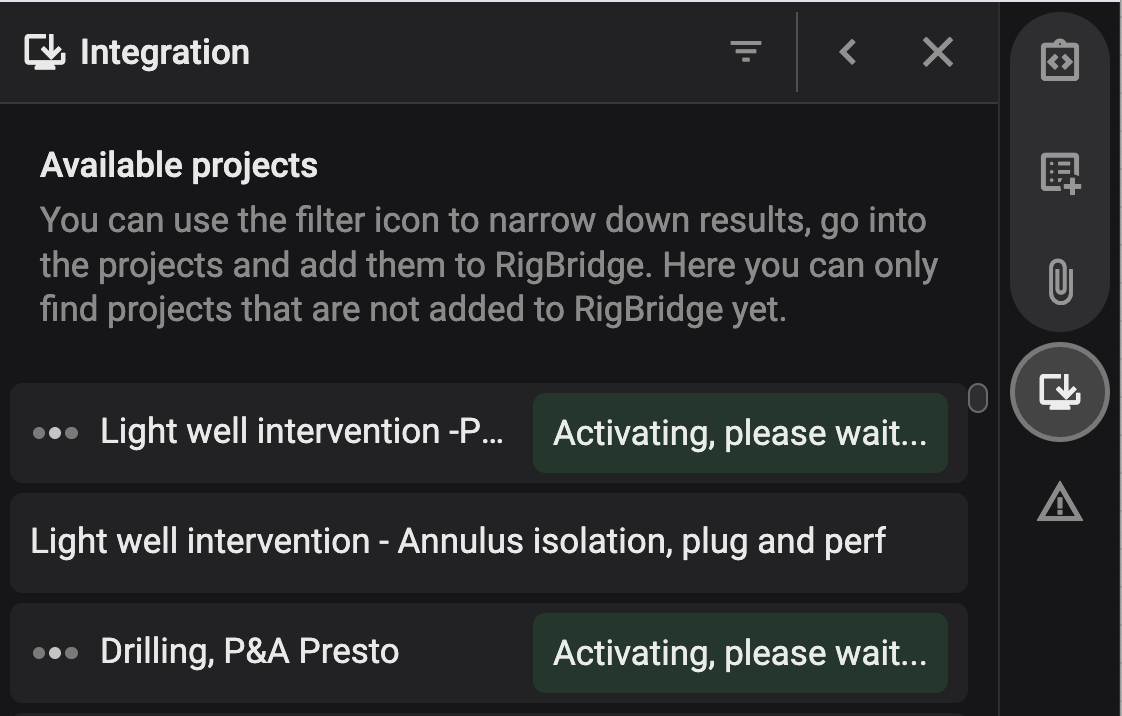Click the Available projects heading
This screenshot has height=716, width=1122.
click(179, 165)
